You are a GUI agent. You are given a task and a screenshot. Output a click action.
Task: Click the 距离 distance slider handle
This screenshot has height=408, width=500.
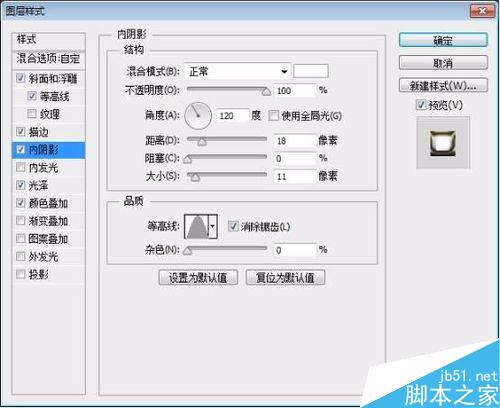[x=202, y=142]
